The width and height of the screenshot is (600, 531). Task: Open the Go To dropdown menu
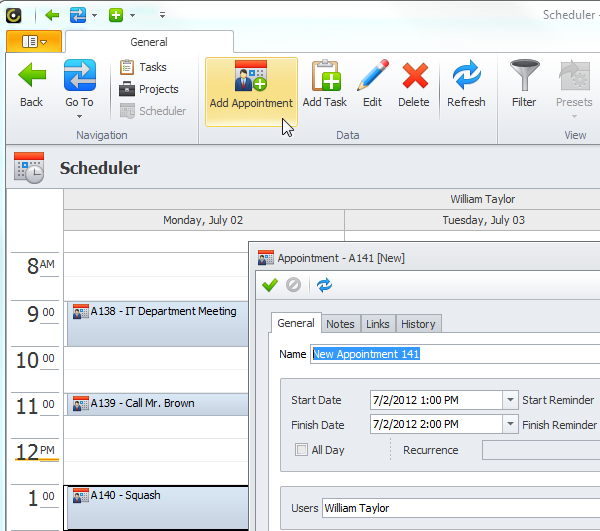[x=79, y=118]
